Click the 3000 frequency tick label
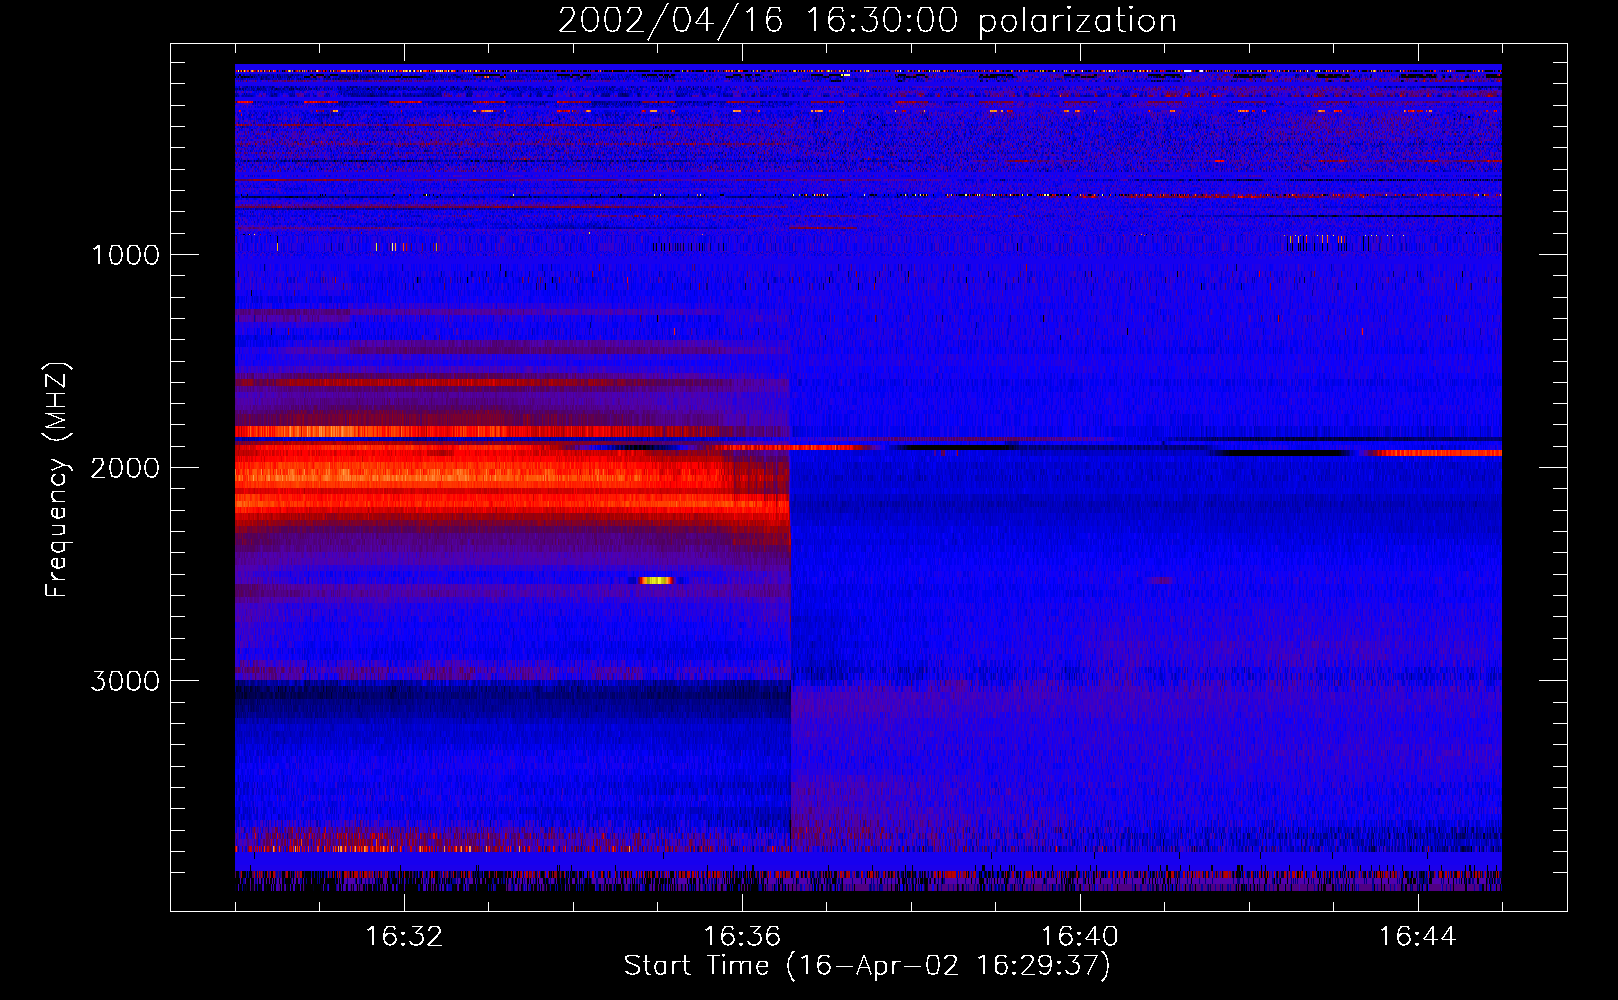Screen dimensions: 1618x1000 point(125,681)
